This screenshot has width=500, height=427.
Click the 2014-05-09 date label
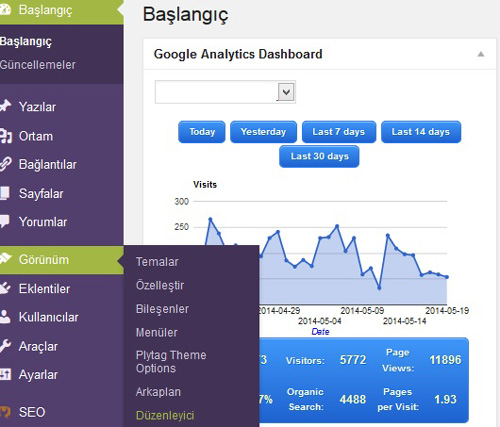(x=362, y=311)
